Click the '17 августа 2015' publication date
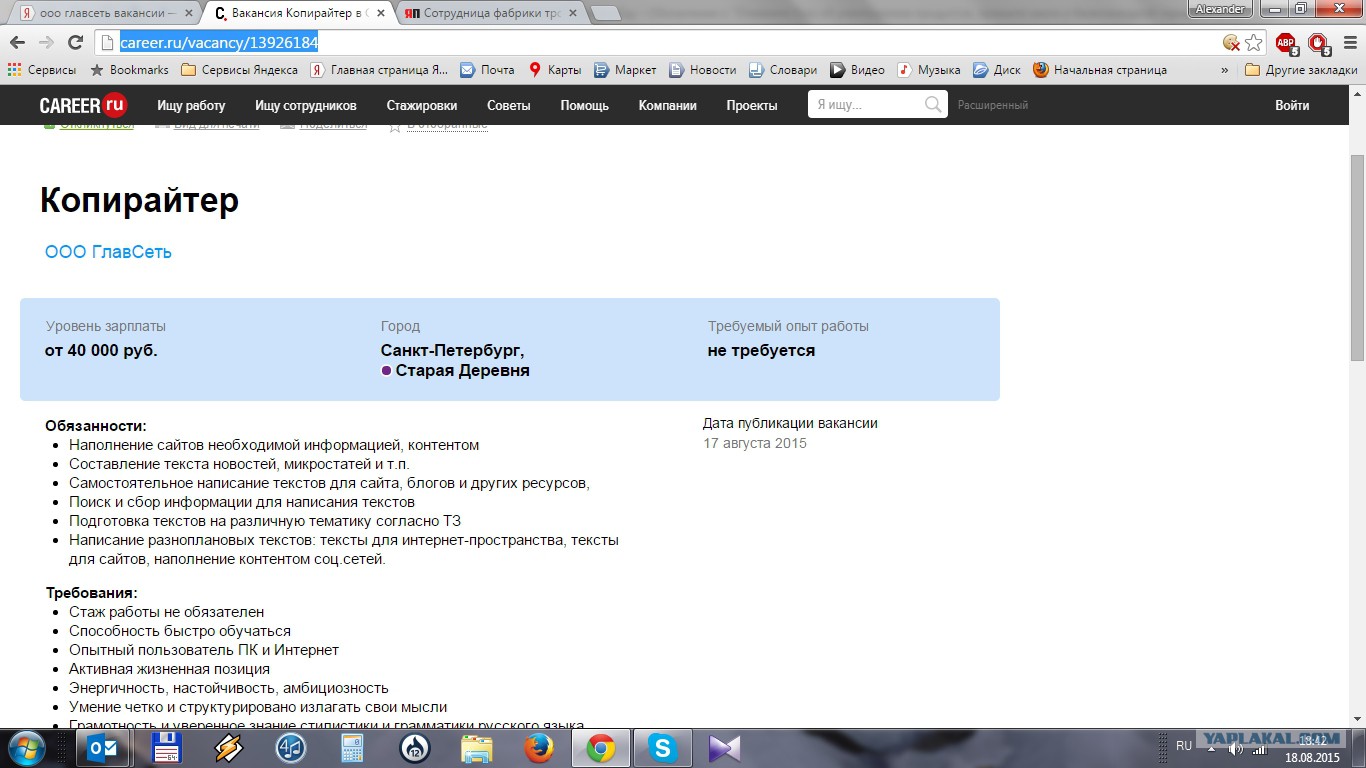 [755, 443]
